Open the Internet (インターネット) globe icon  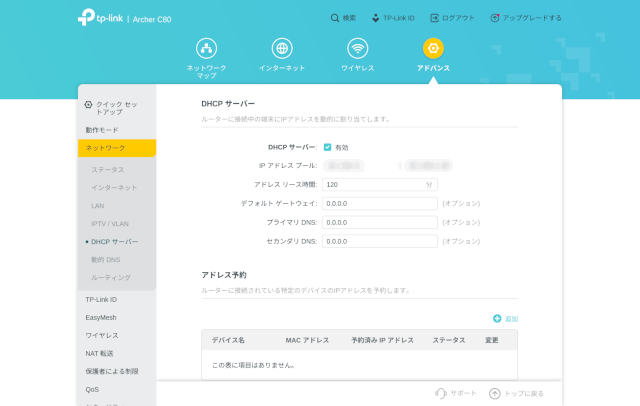point(282,48)
